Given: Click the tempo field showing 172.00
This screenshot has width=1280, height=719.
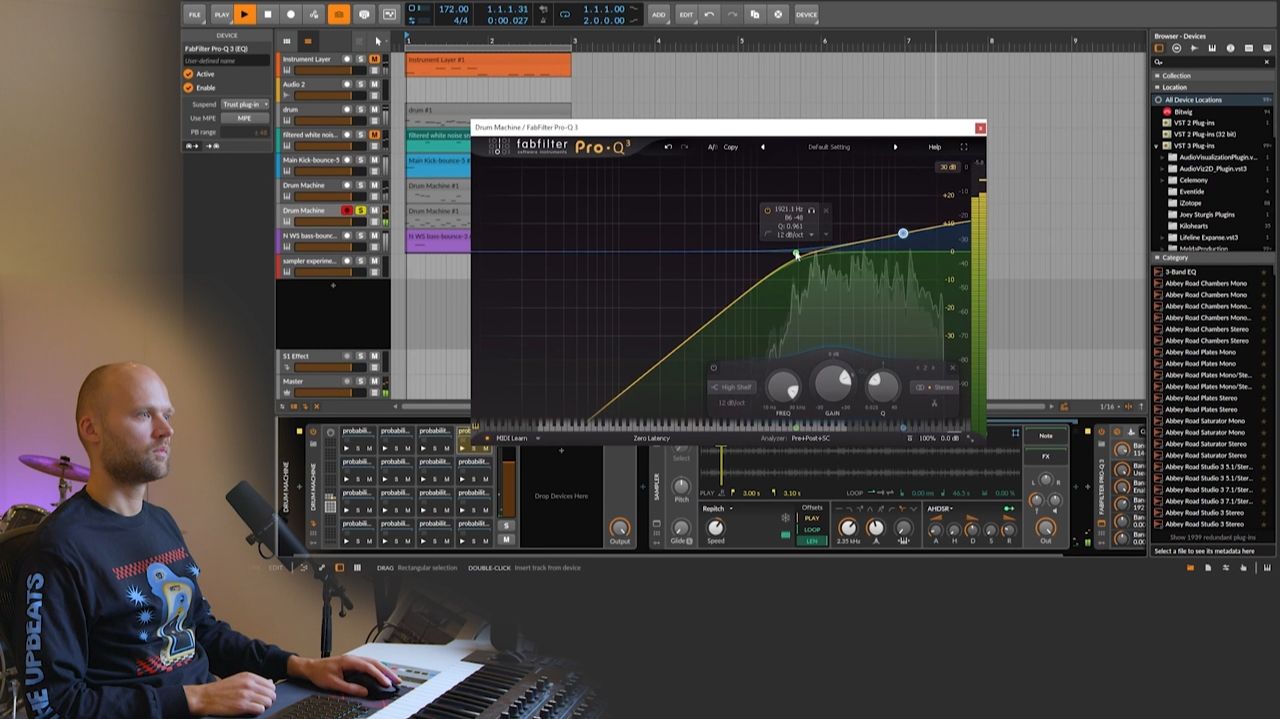Looking at the screenshot, I should (453, 9).
